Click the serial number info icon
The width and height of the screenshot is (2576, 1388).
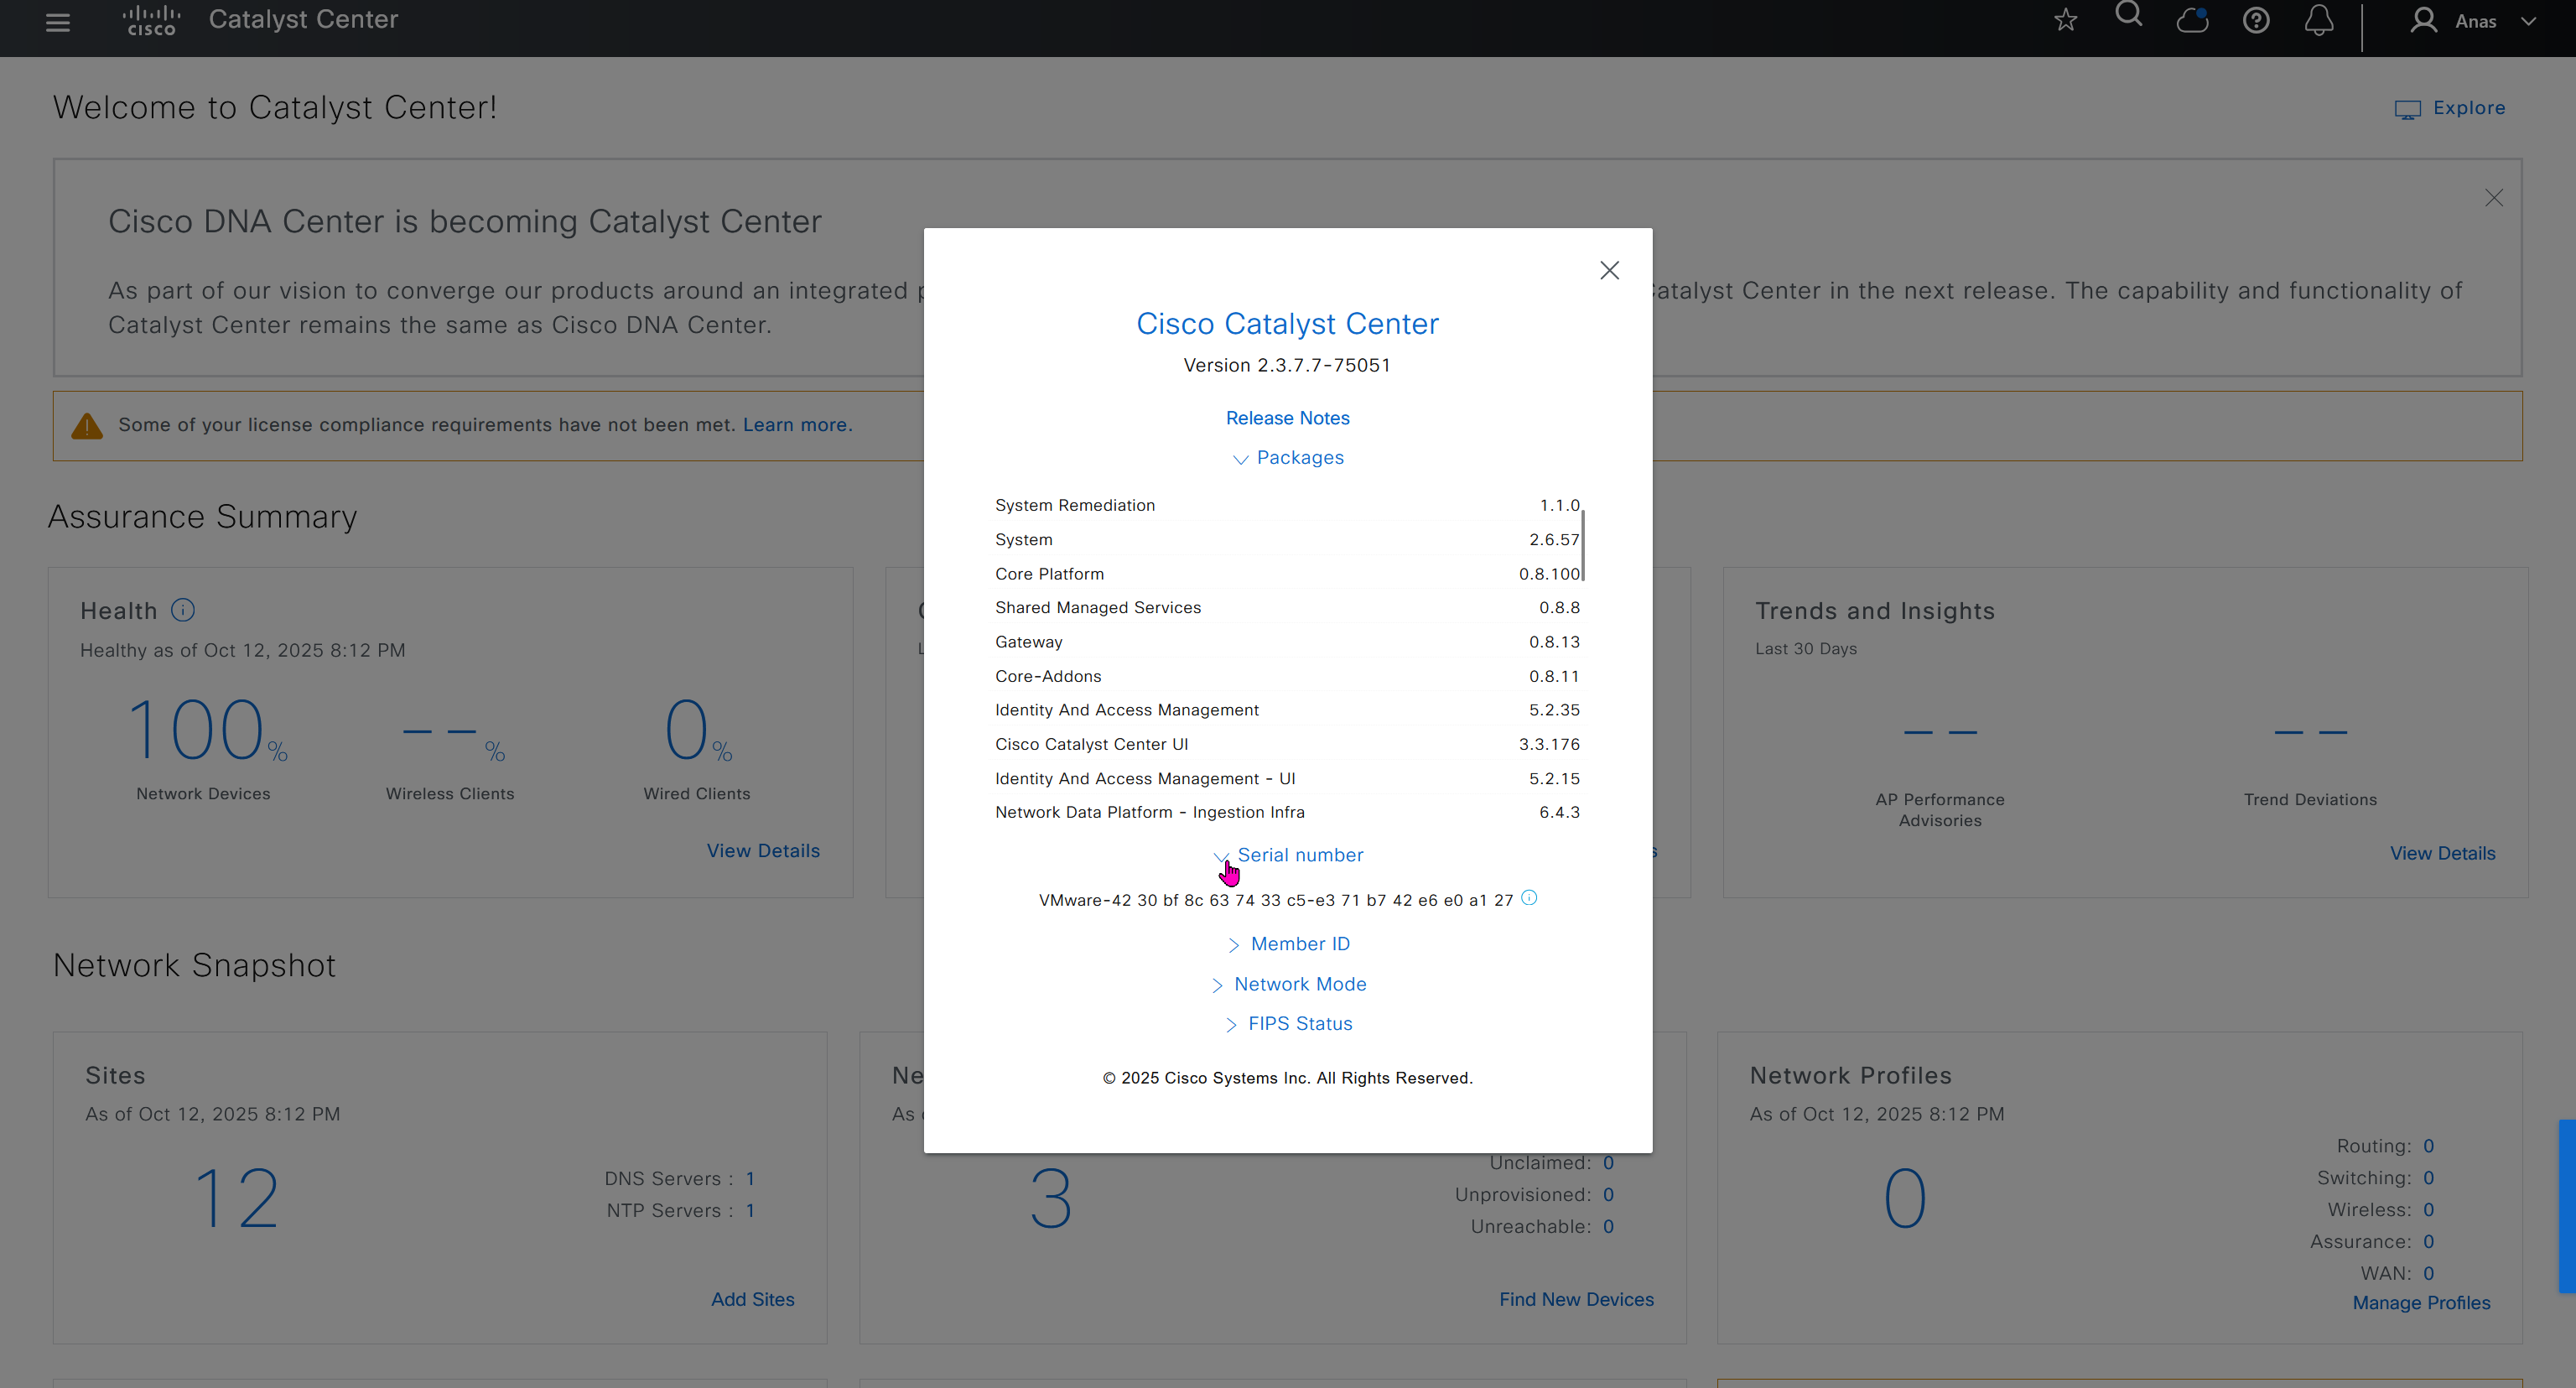click(x=1529, y=898)
